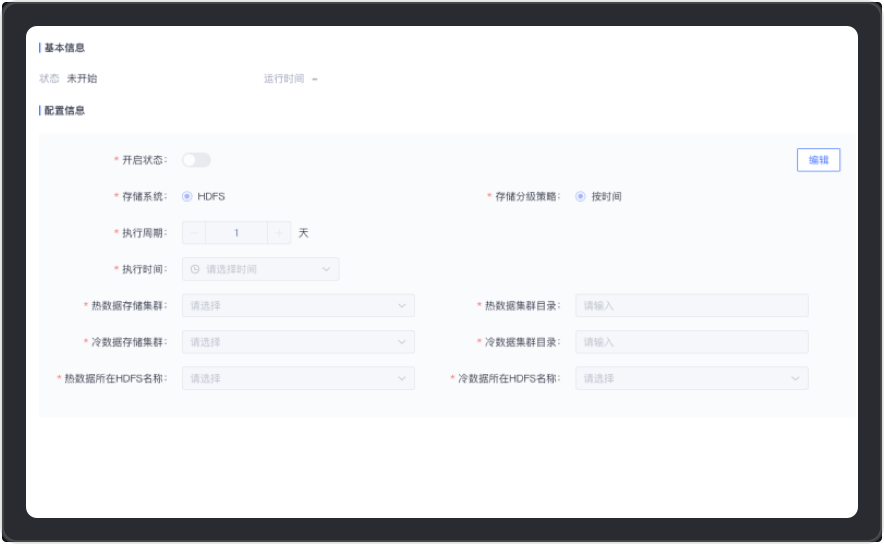Click the chevron arrow in 执行时间 selector

(x=326, y=269)
